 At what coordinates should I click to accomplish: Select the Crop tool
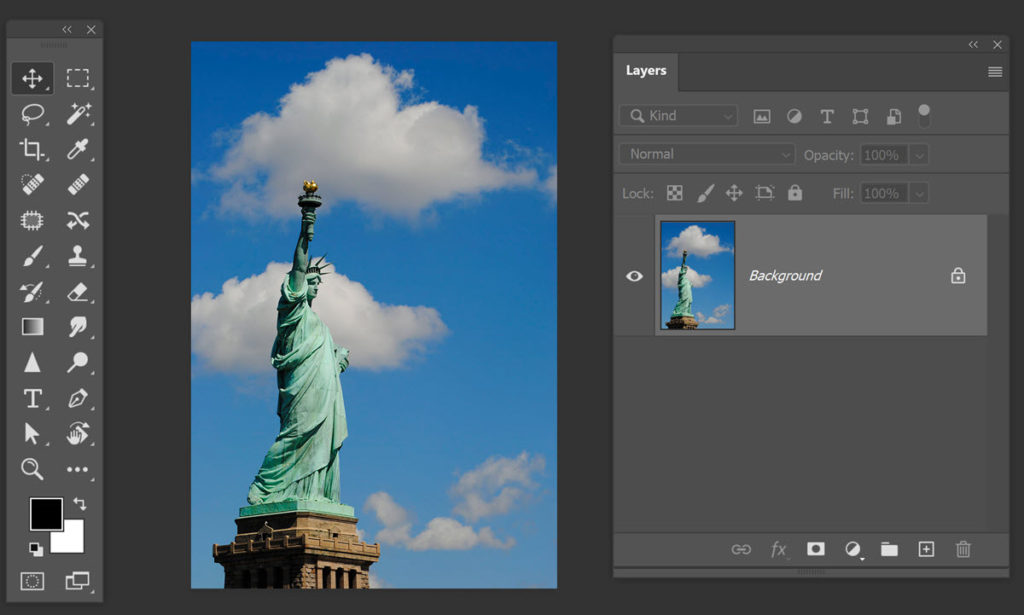click(32, 150)
